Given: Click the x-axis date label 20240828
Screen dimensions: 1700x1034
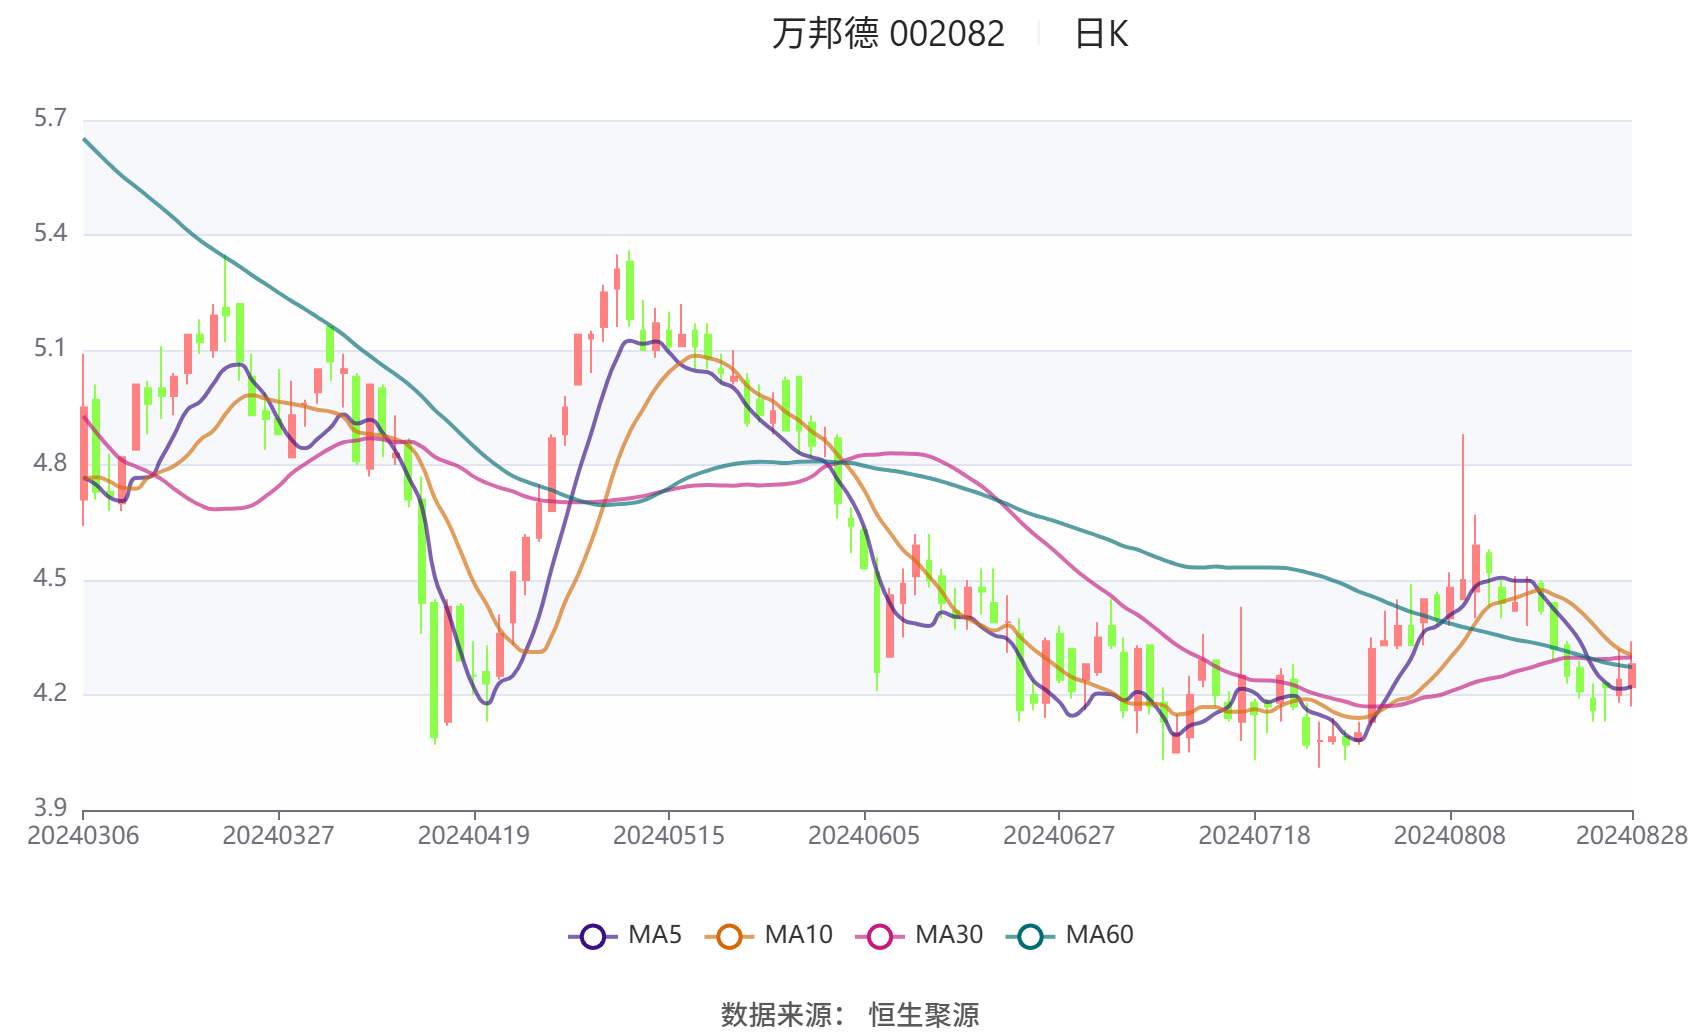Looking at the screenshot, I should coord(1632,835).
